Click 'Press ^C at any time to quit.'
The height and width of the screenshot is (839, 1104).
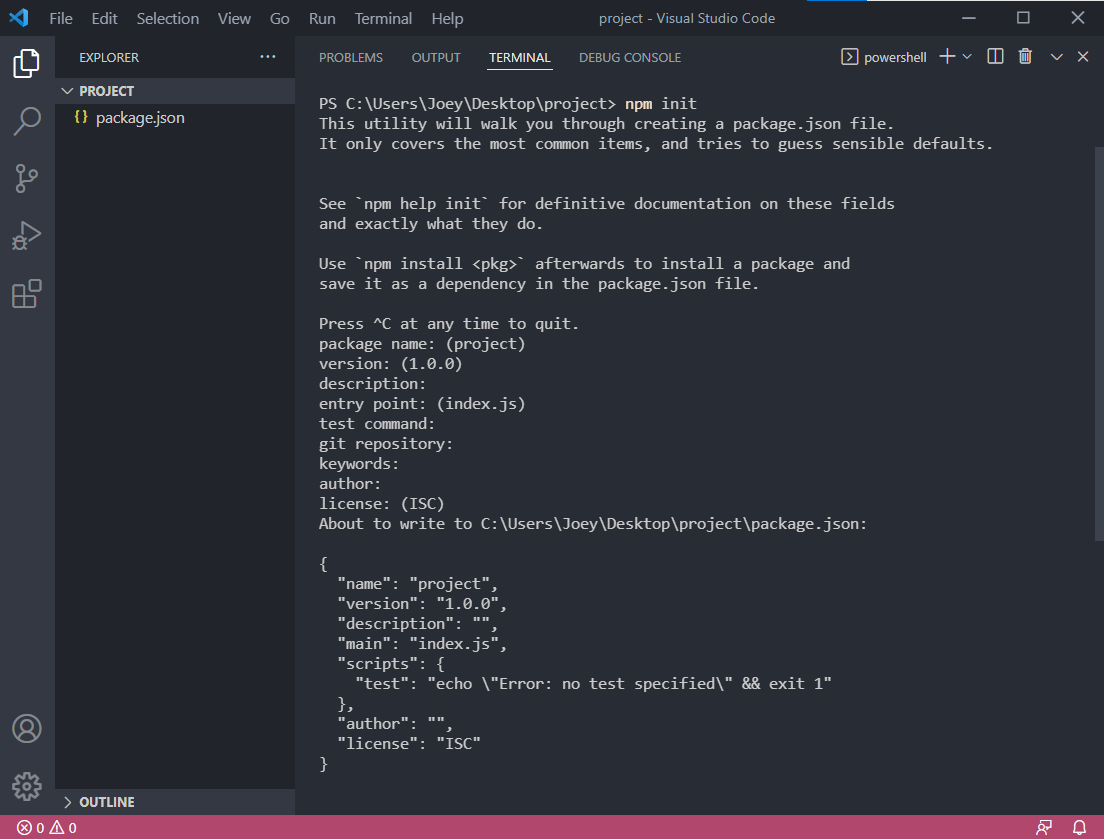[x=448, y=323]
